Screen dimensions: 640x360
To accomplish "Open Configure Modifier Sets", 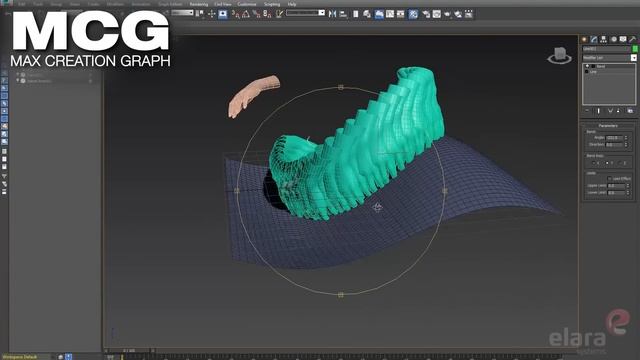I will tap(630, 111).
